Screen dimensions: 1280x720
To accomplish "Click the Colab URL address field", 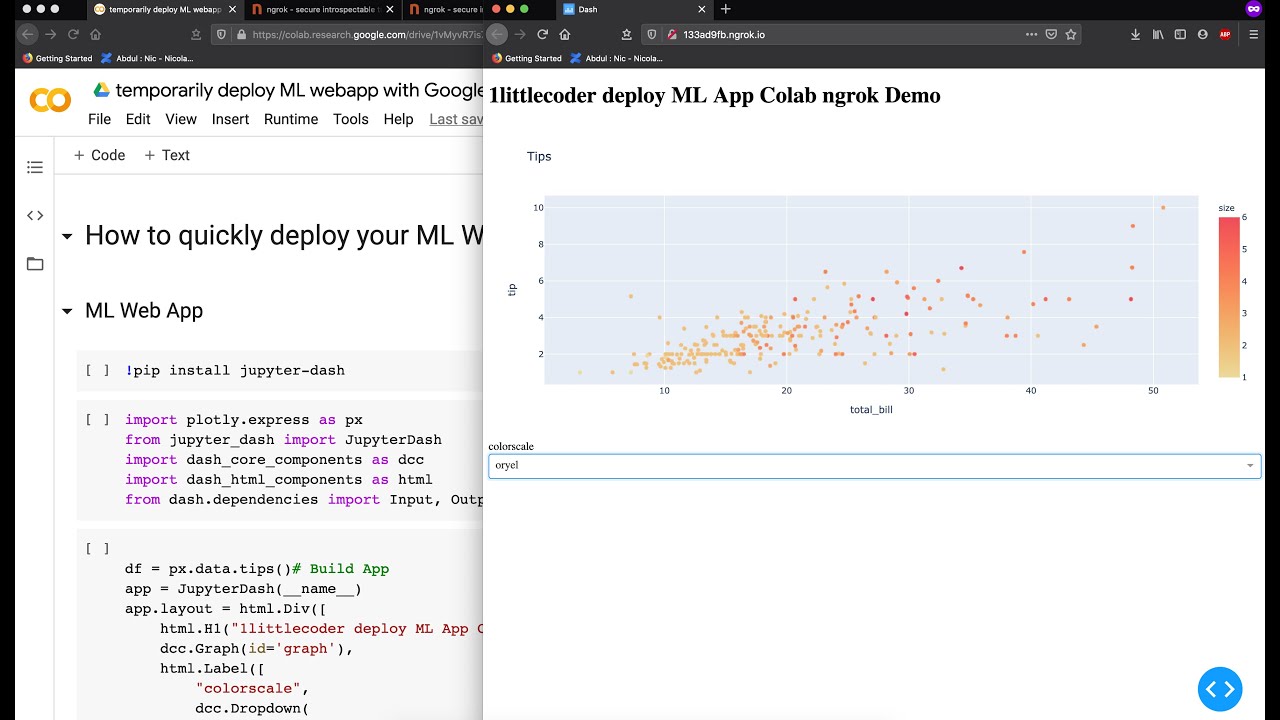I will click(366, 34).
